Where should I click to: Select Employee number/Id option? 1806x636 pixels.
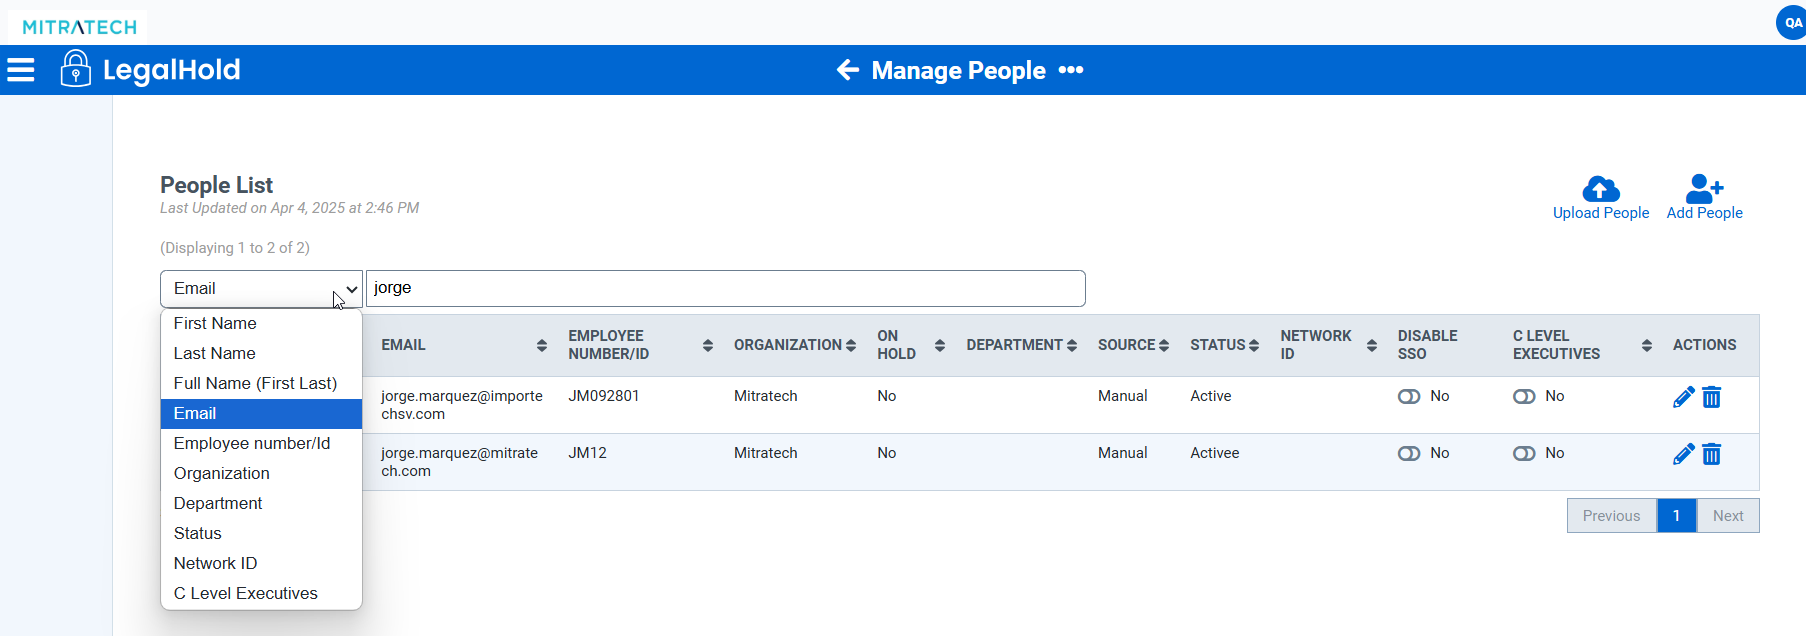[261, 443]
